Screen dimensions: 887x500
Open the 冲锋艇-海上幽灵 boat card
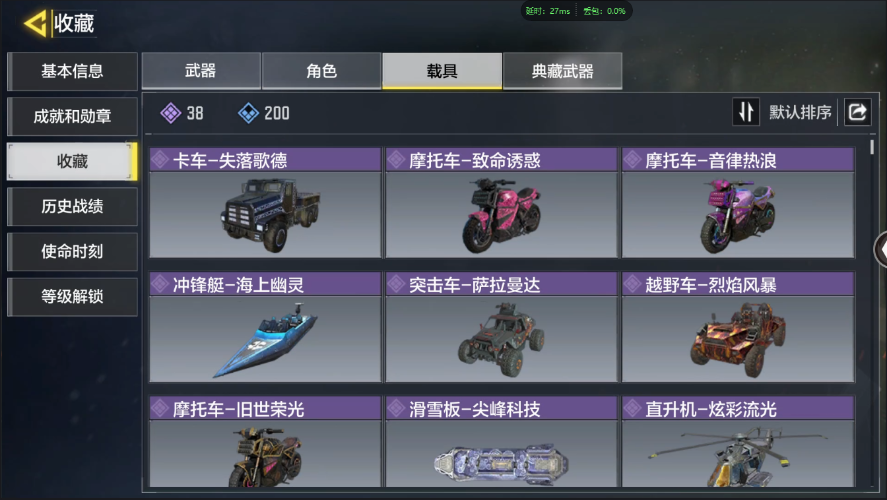(x=265, y=327)
